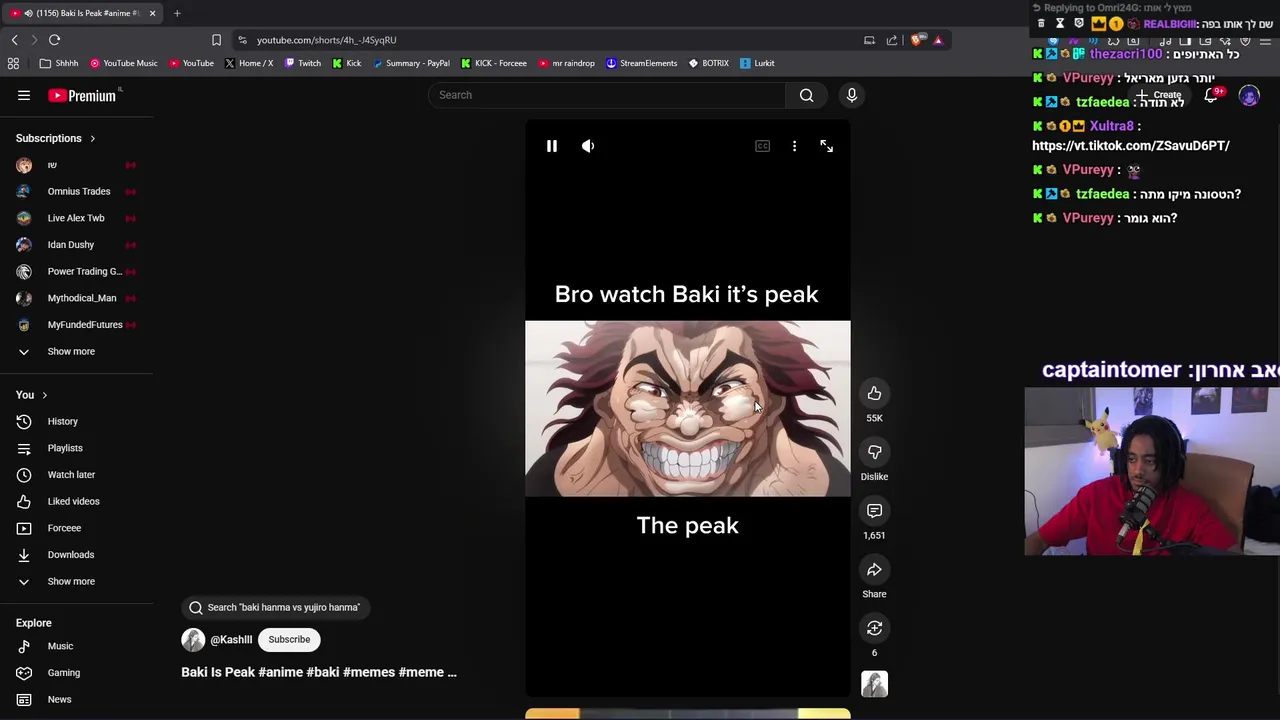This screenshot has height=720, width=1280.
Task: Open the account avatar menu
Action: click(1249, 95)
